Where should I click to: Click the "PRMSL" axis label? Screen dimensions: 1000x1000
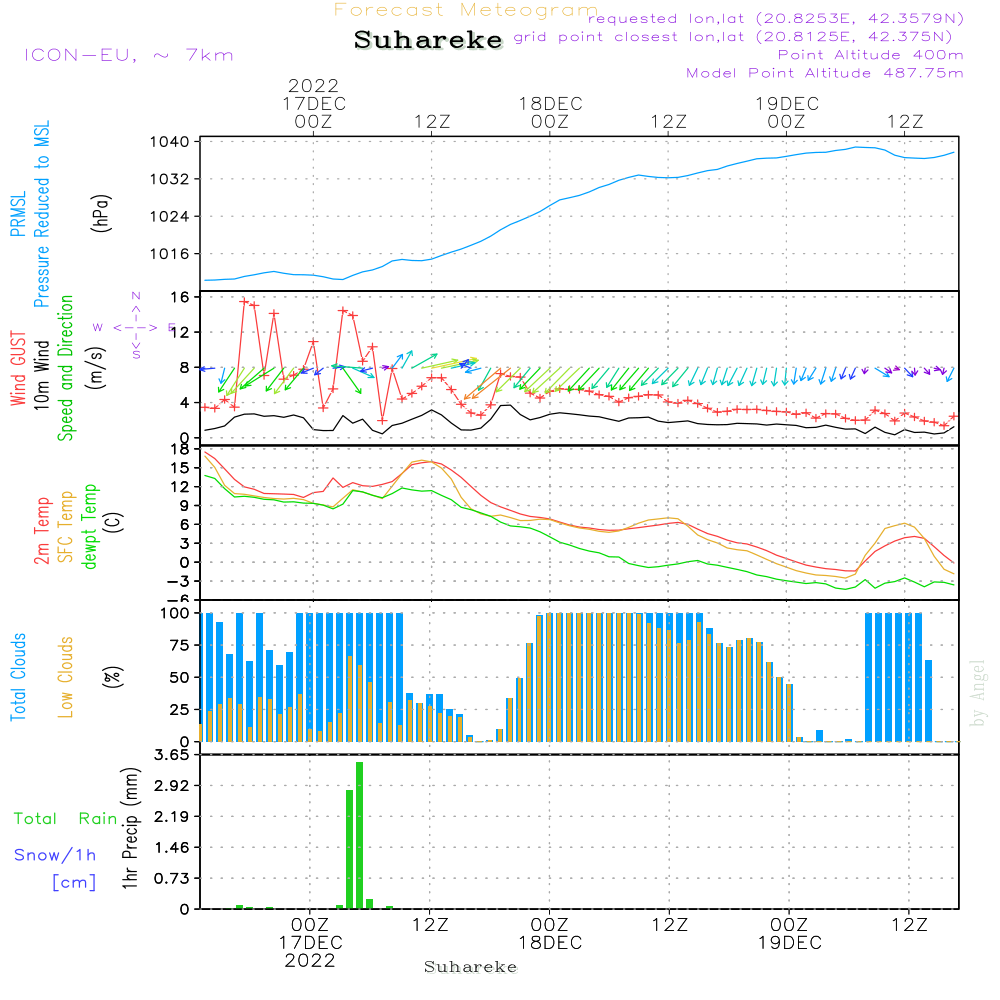18,214
